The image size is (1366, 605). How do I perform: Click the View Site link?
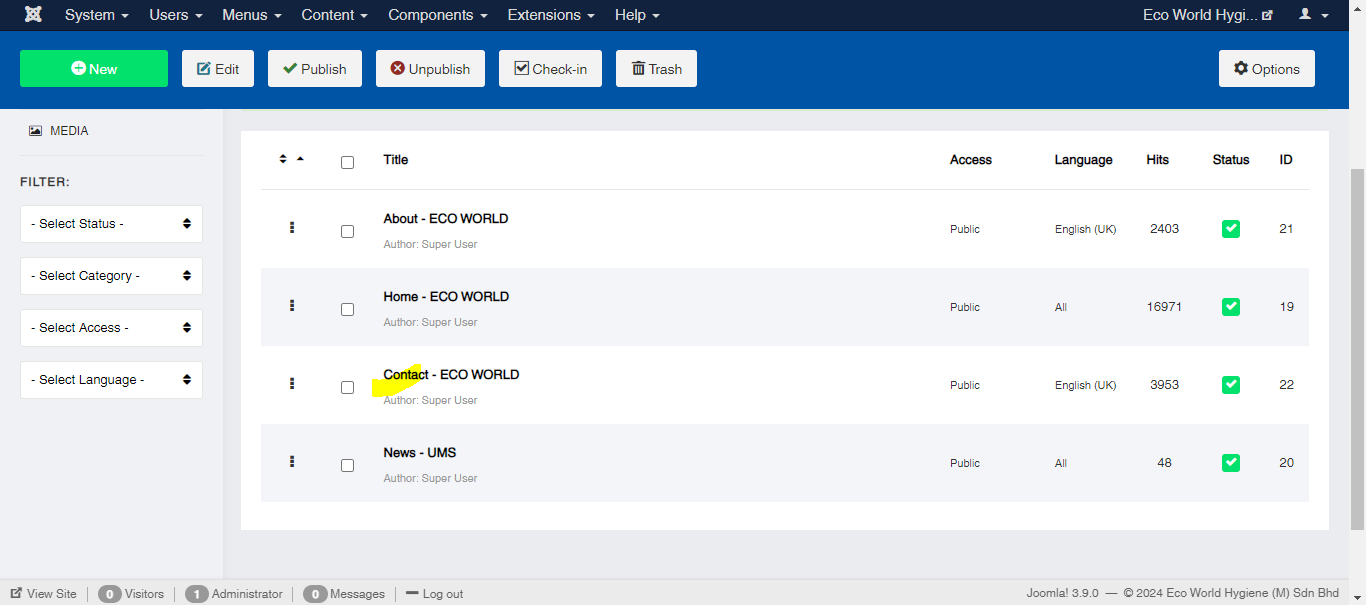(x=44, y=593)
